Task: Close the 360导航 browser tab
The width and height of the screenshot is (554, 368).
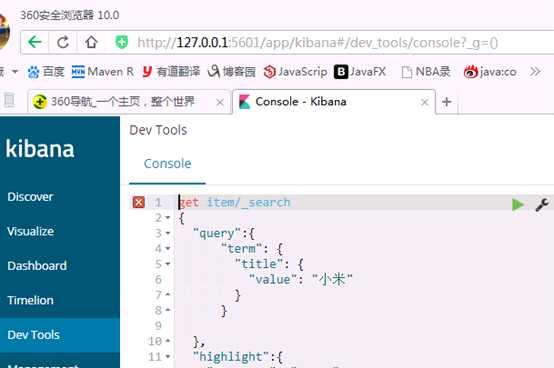Action: click(220, 102)
